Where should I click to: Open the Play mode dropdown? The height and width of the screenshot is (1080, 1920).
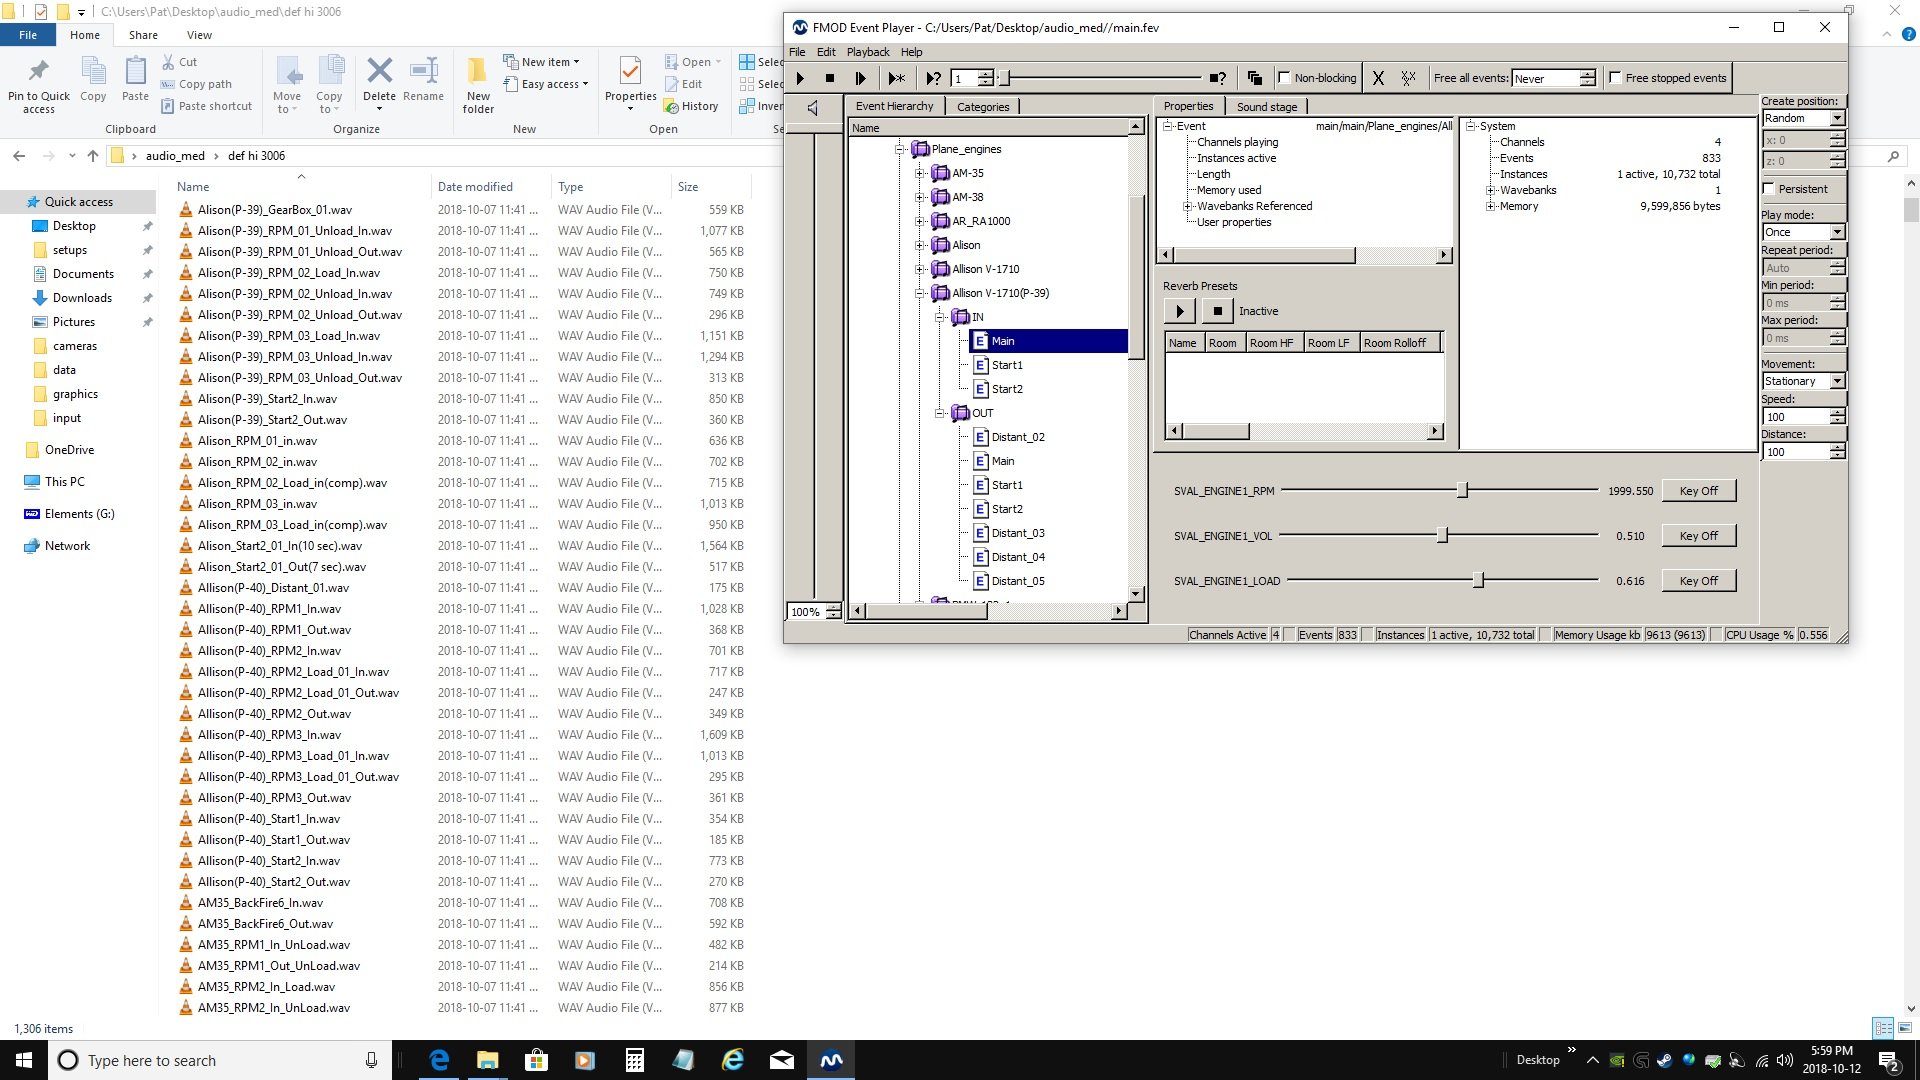coord(1836,232)
